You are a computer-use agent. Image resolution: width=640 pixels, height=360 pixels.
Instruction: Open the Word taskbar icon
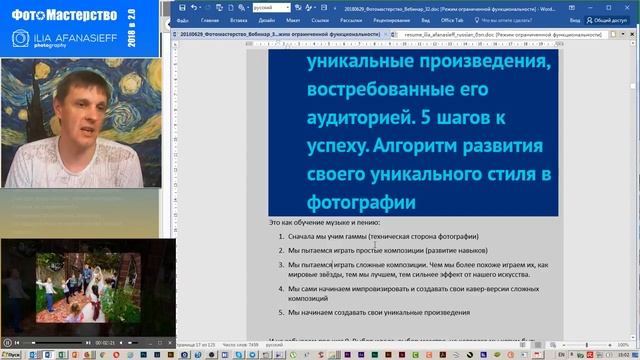48,355
